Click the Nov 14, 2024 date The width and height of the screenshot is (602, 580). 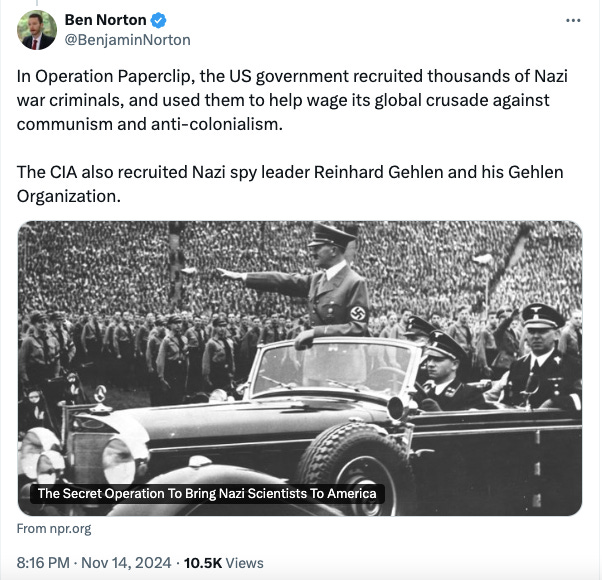[x=126, y=563]
